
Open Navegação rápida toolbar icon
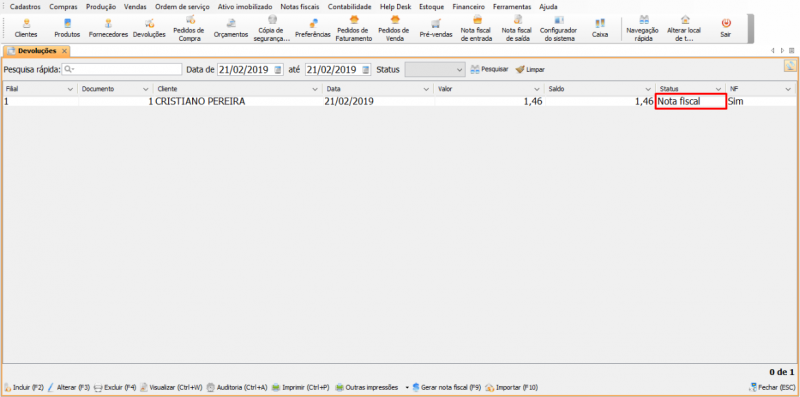(x=643, y=29)
